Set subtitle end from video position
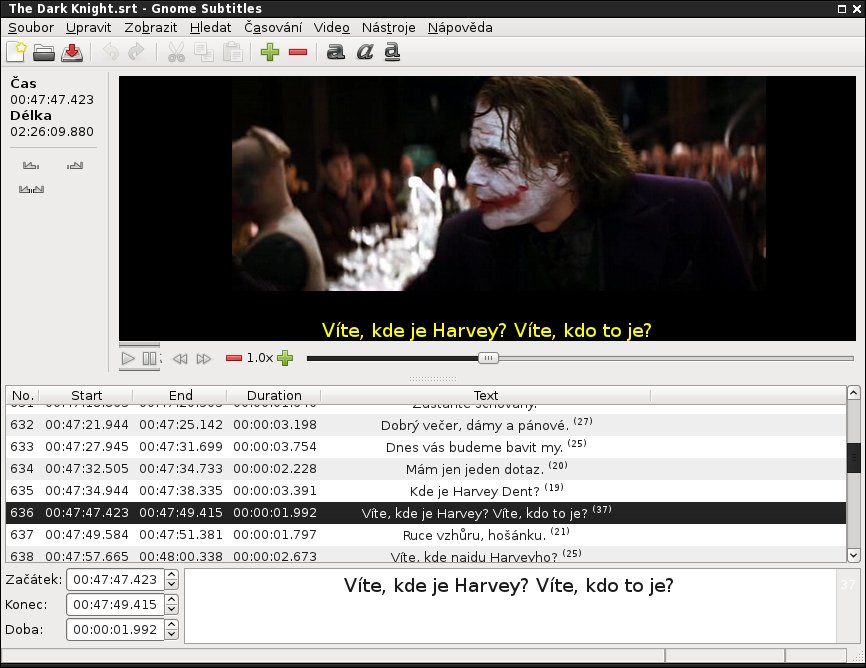This screenshot has width=866, height=668. (x=75, y=165)
